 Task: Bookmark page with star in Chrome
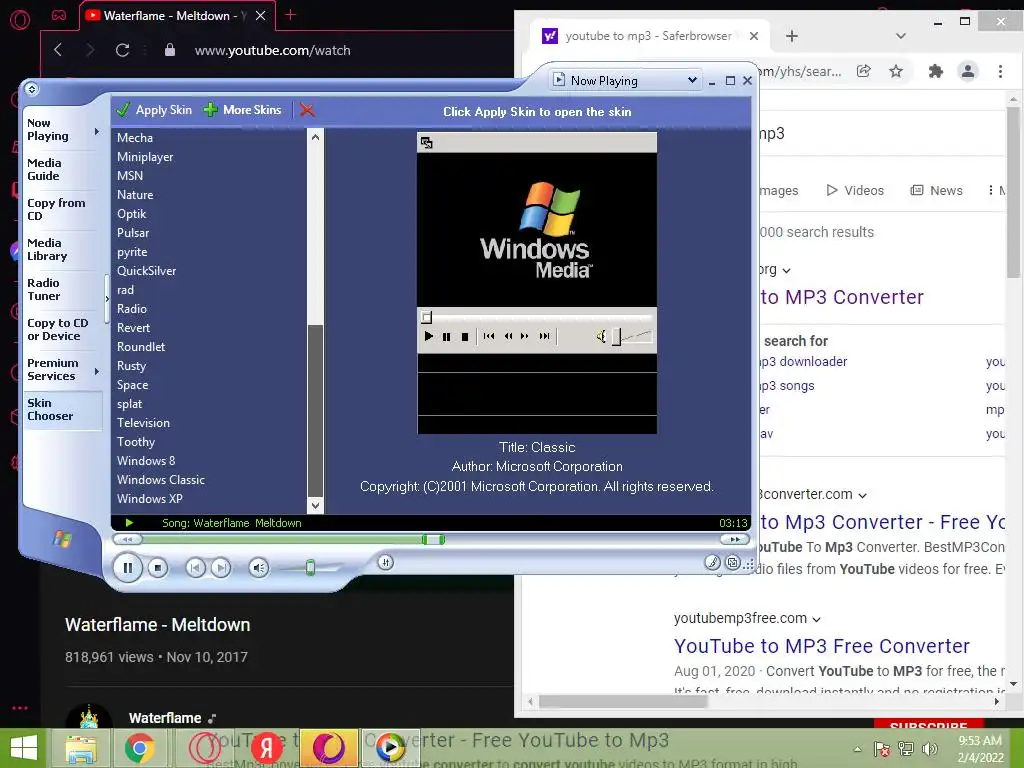(x=896, y=71)
